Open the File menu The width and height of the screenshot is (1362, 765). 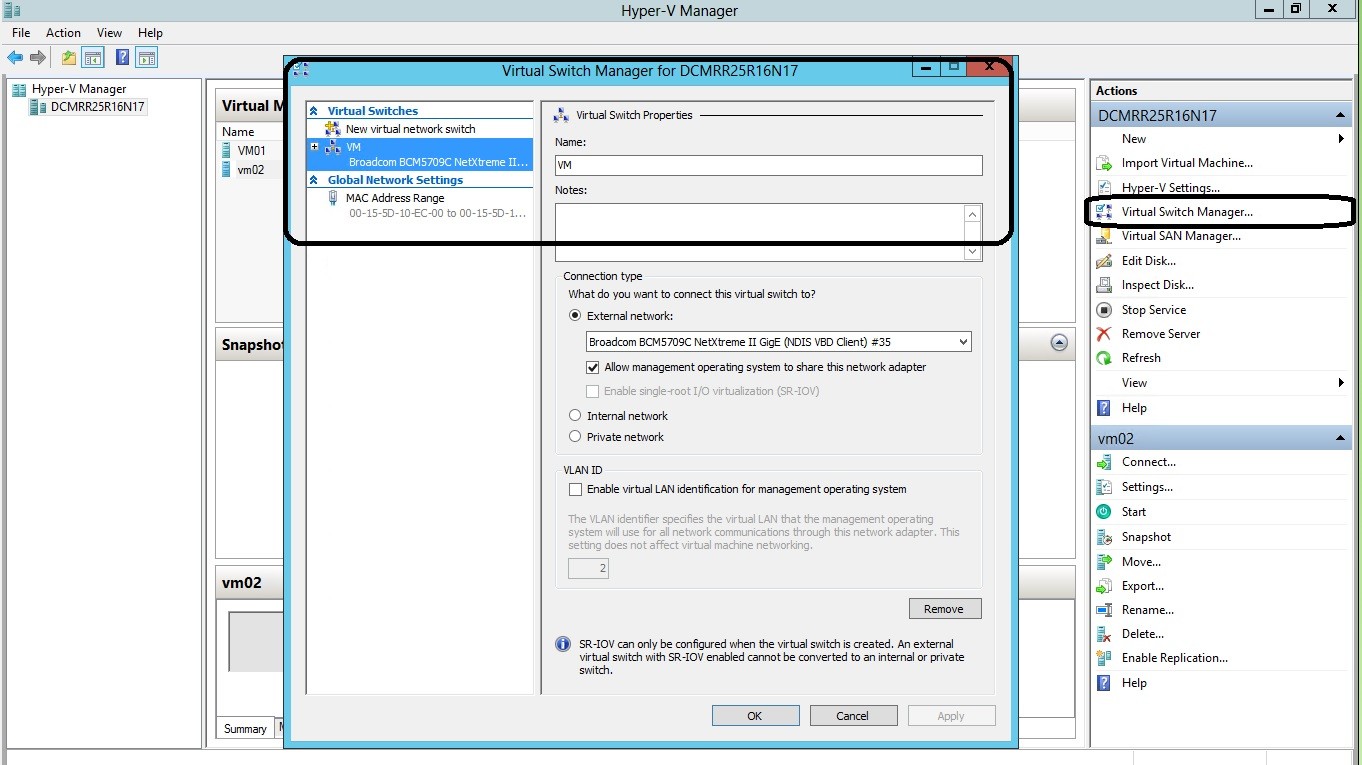click(21, 33)
